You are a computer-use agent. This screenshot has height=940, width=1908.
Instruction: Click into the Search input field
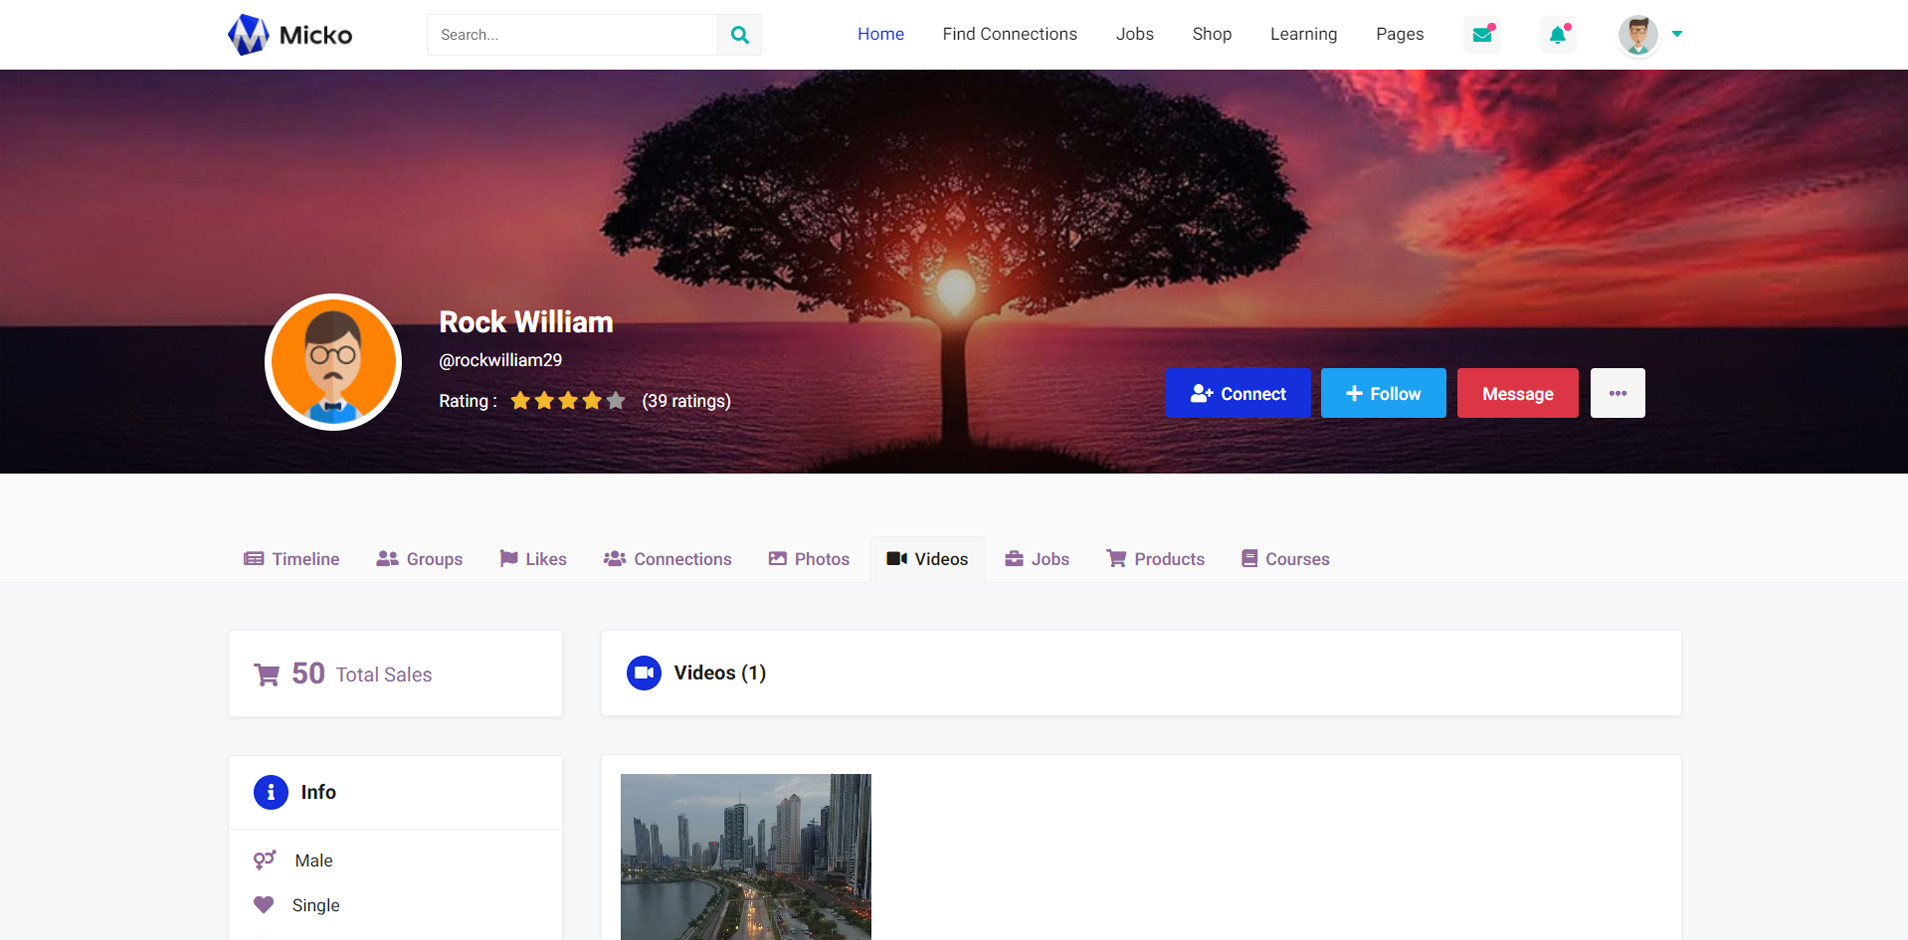572,35
